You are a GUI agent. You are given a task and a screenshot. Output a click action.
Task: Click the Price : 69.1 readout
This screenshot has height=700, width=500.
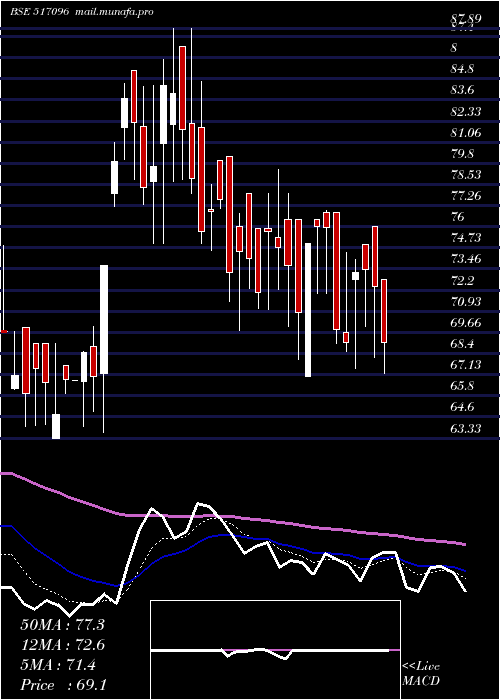pyautogui.click(x=63, y=685)
